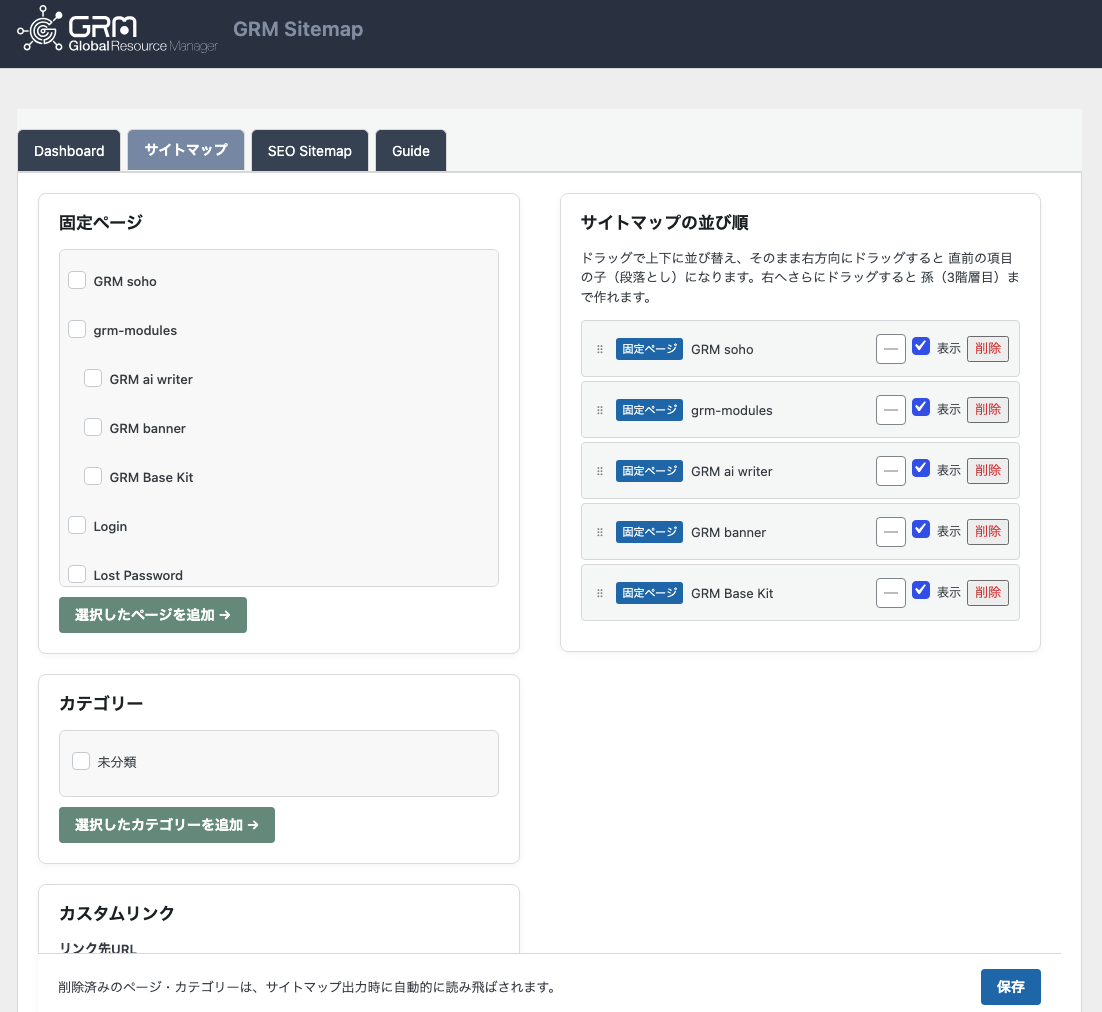The image size is (1102, 1012).
Task: Select the サイトマップ tab
Action: pyautogui.click(x=186, y=150)
